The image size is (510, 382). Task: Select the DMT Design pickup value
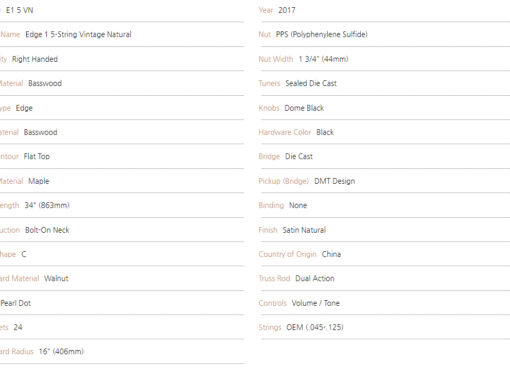click(x=335, y=181)
